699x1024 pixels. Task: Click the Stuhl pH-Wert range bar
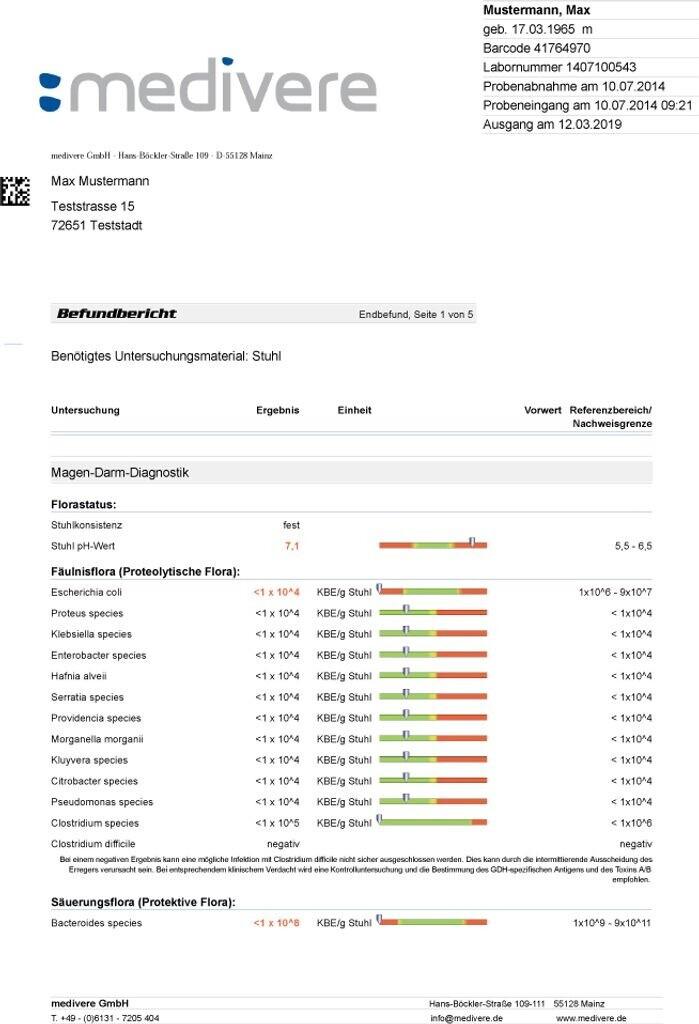[432, 545]
